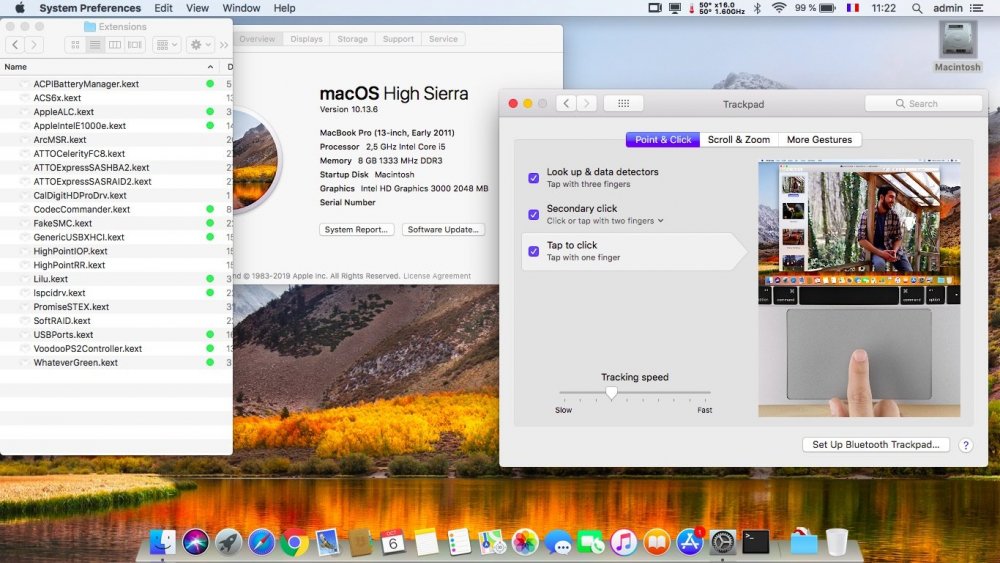Click the Show All grid icon in Trackpad
Image resolution: width=1000 pixels, height=563 pixels.
coord(623,103)
